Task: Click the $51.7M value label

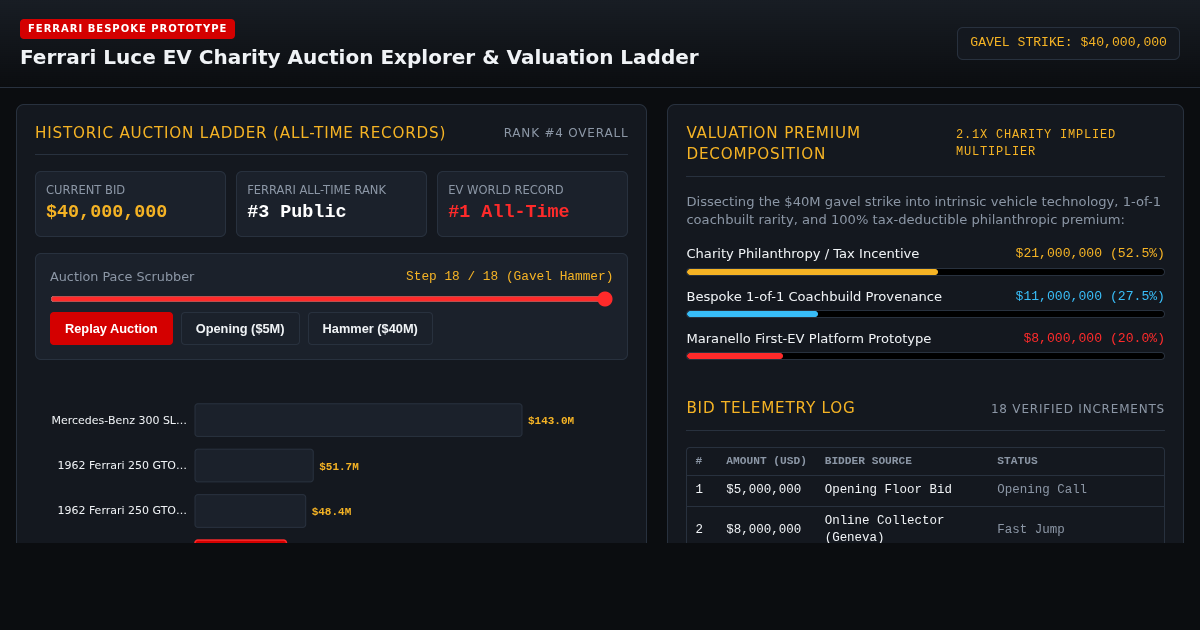Action: point(339,467)
